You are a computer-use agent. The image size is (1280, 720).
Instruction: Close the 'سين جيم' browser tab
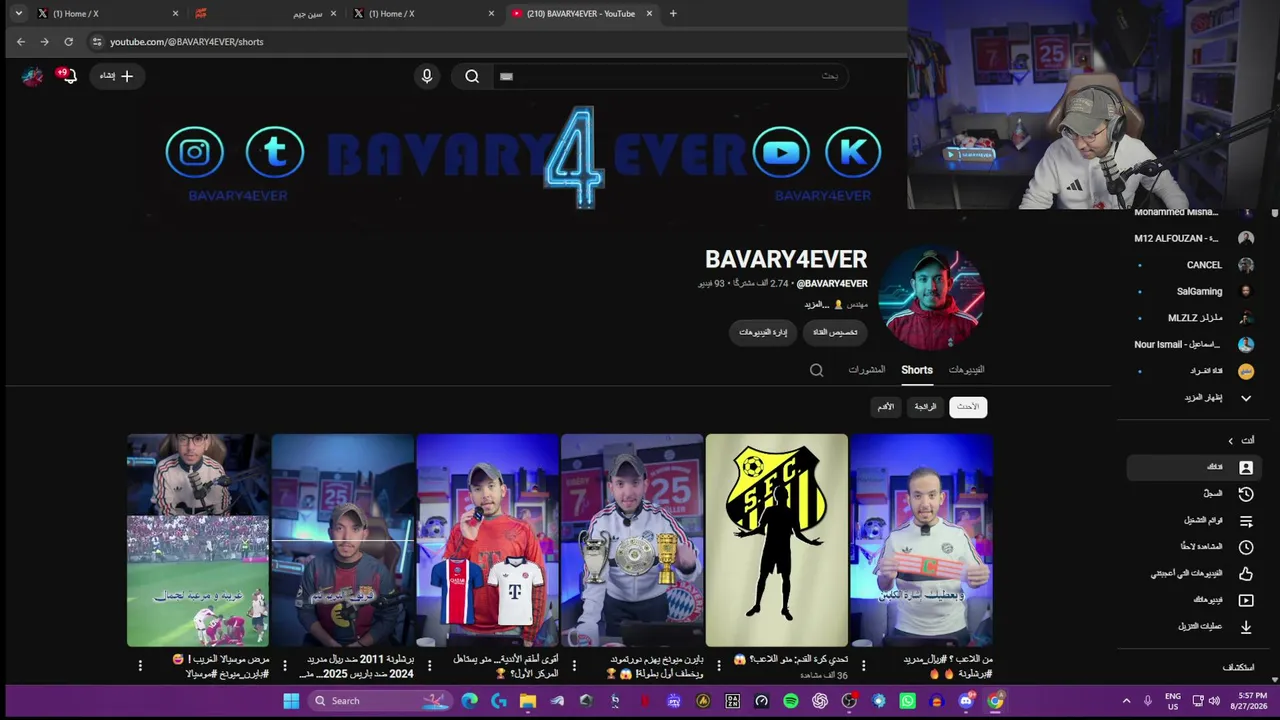coord(333,14)
